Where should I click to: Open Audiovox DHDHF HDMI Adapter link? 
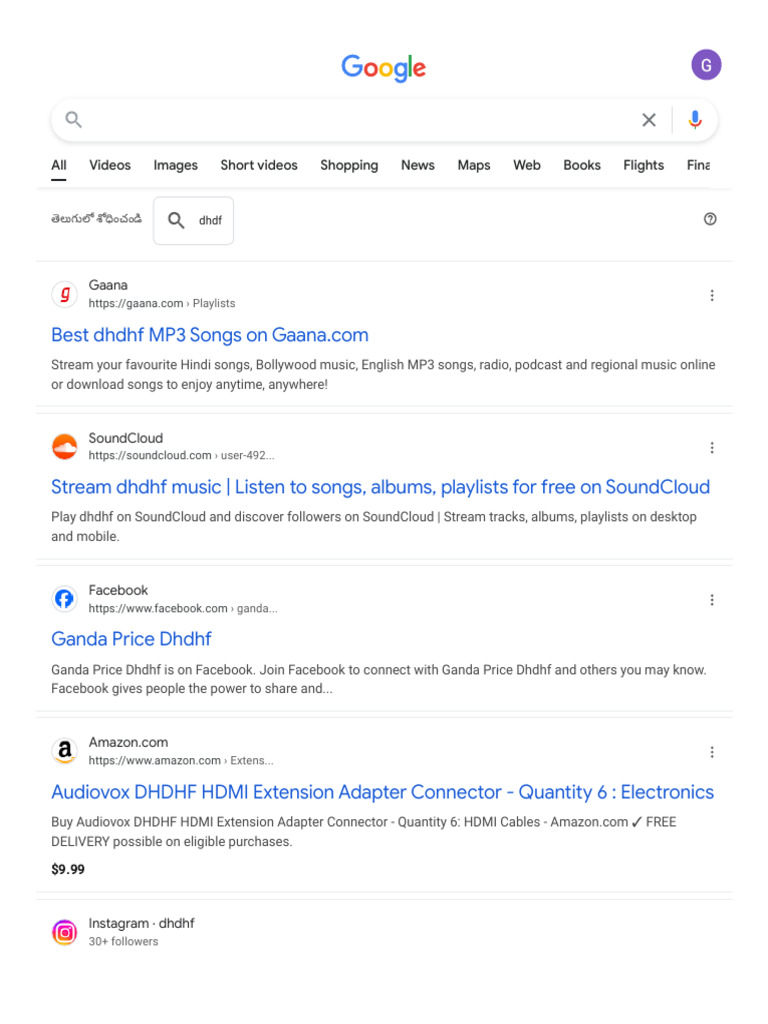click(382, 792)
